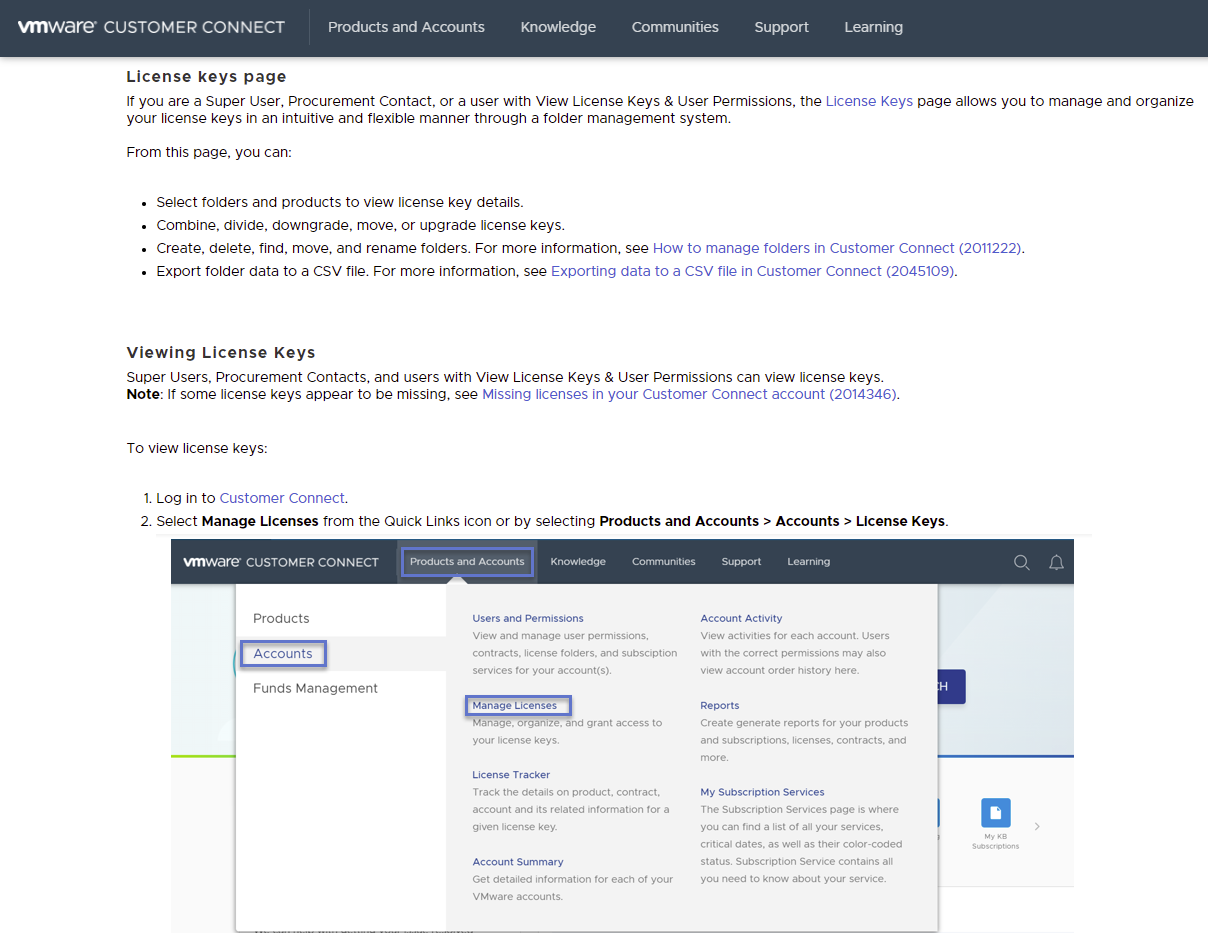The width and height of the screenshot is (1208, 938).
Task: Click highlighted Manage Licenses in embedded menu
Action: (517, 706)
